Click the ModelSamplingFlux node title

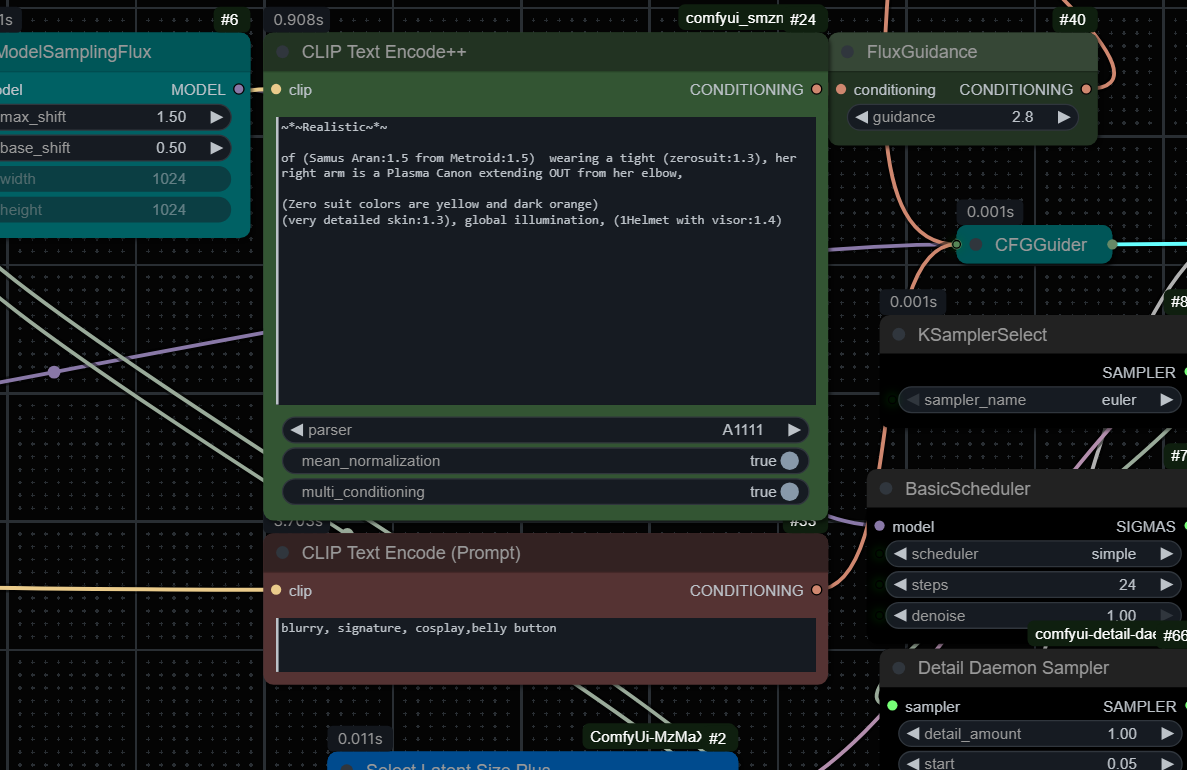(x=75, y=52)
